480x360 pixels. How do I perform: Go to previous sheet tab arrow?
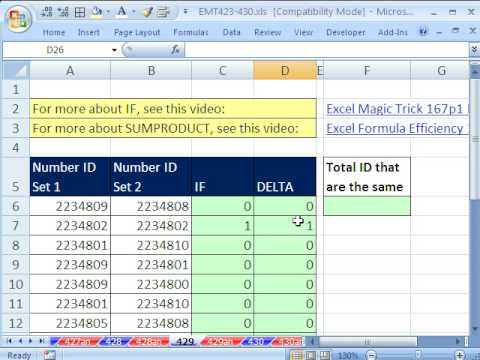pyautogui.click(x=20, y=341)
